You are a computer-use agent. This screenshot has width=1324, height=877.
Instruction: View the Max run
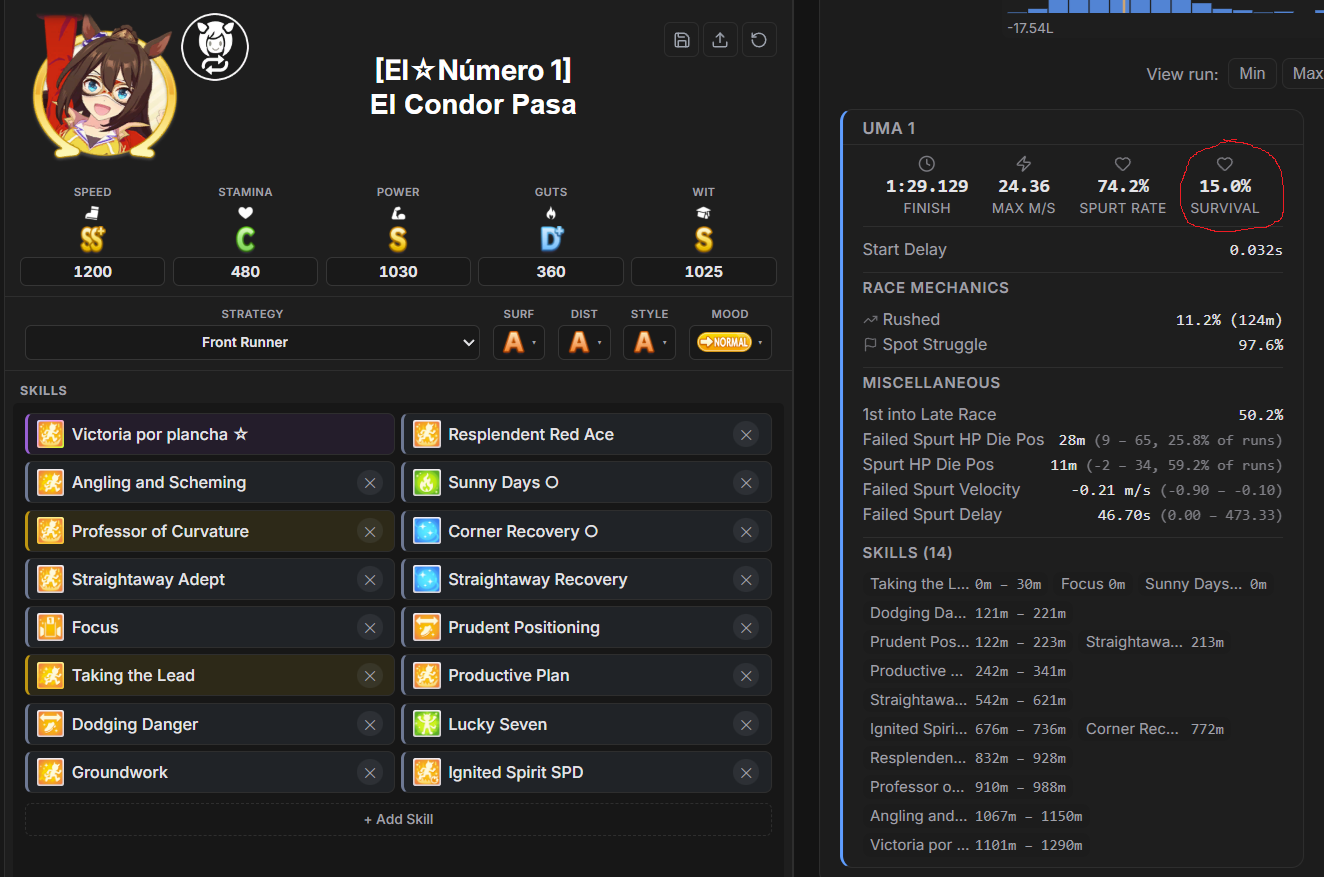tap(1305, 73)
